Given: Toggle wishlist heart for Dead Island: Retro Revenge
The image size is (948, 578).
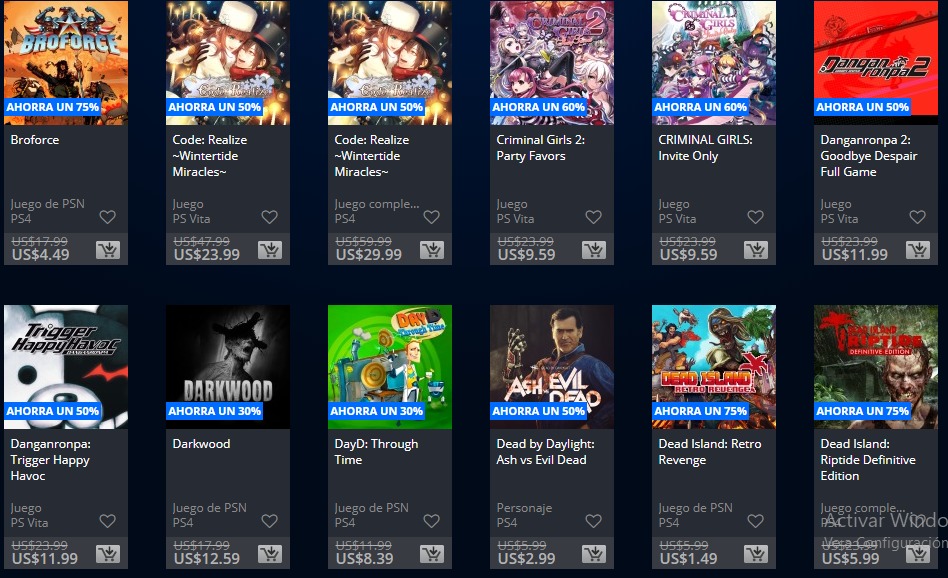Looking at the screenshot, I should click(756, 521).
